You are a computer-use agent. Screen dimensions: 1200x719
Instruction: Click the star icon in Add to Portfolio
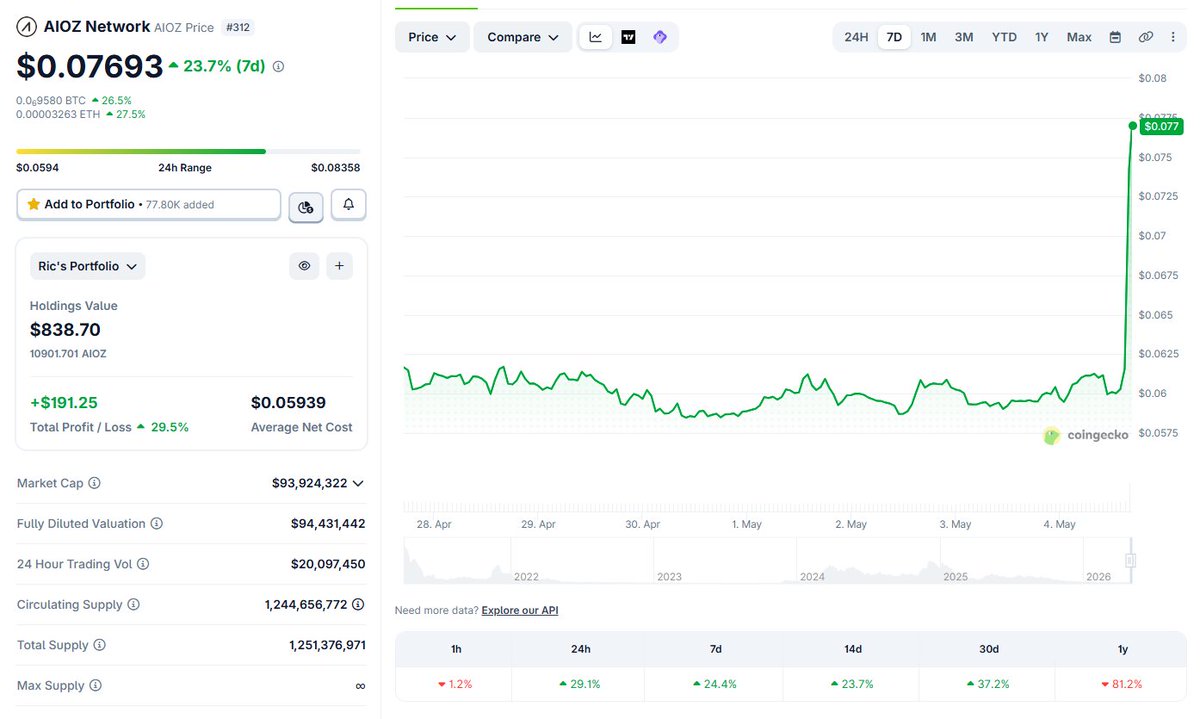click(x=34, y=204)
